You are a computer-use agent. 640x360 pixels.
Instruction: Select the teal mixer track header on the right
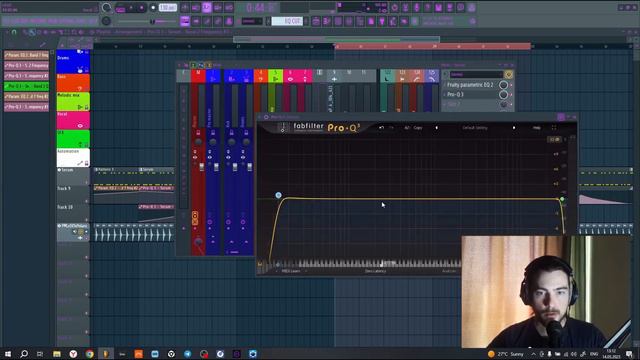pos(387,76)
